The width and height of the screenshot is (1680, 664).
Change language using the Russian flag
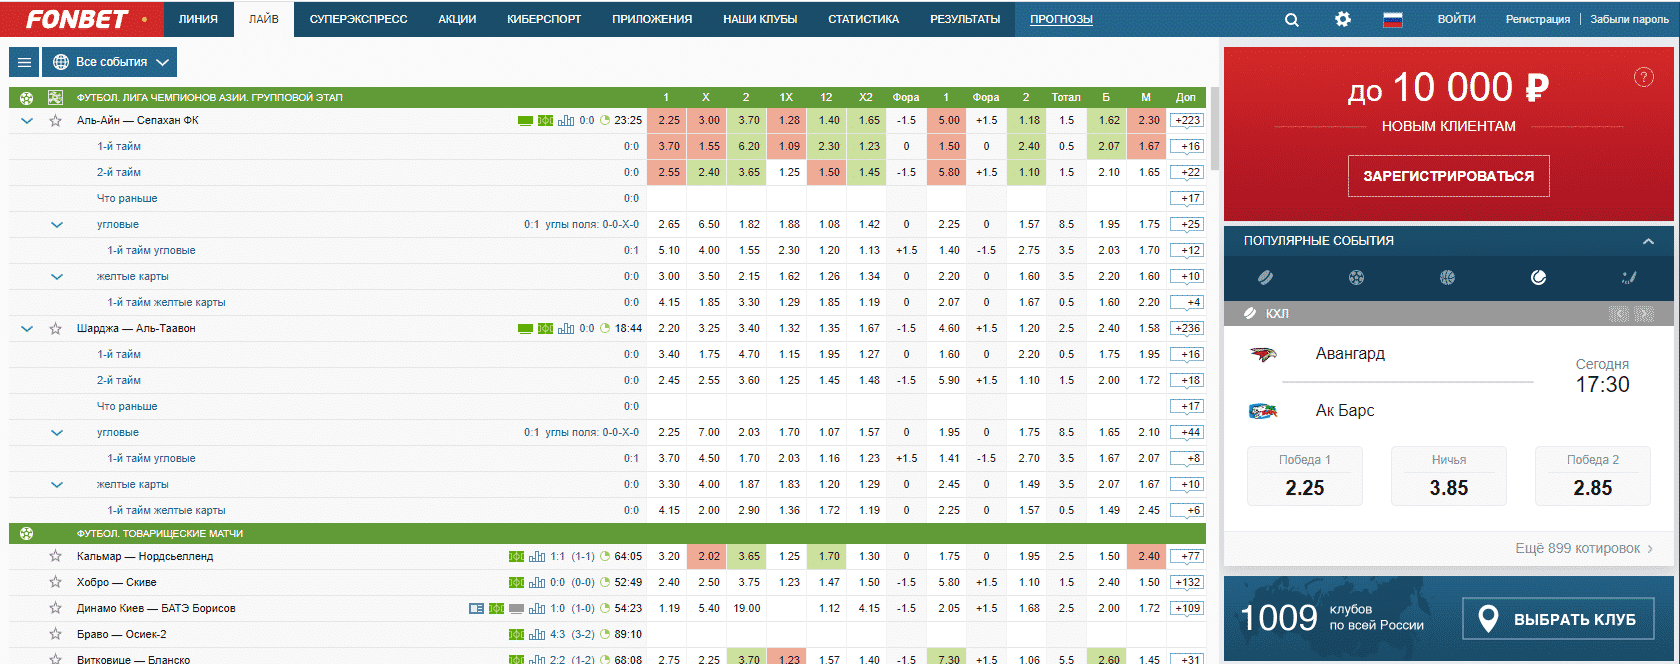tap(1393, 19)
